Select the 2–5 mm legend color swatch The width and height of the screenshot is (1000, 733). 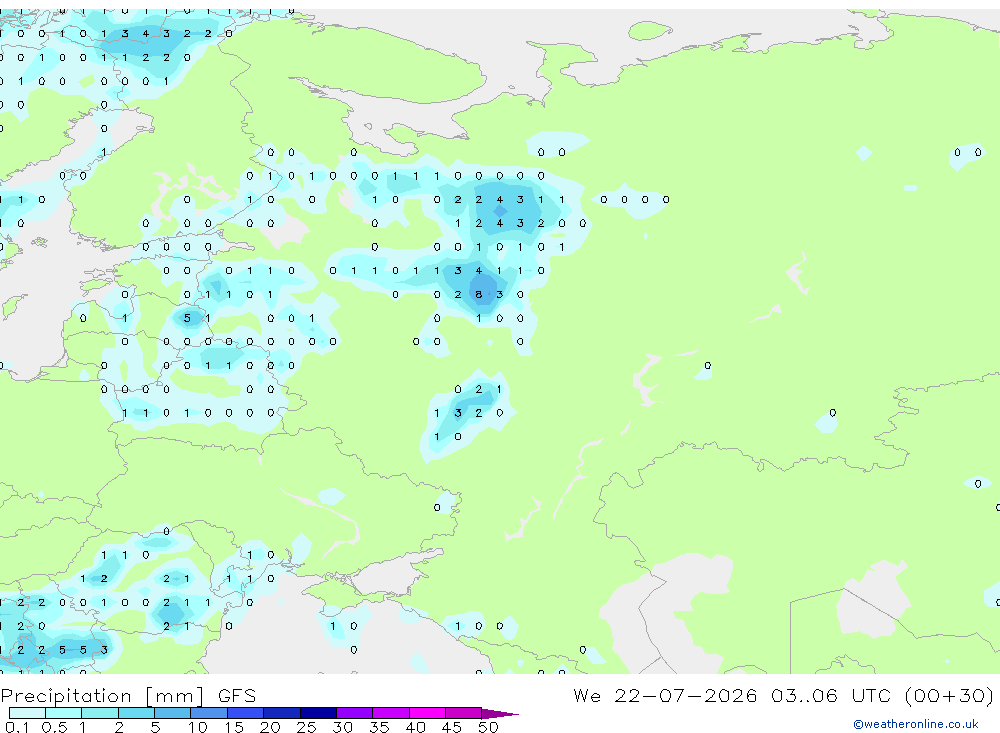point(136,713)
